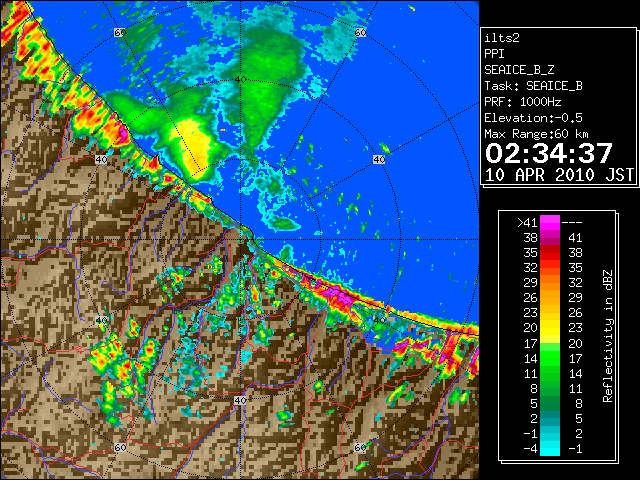Click the timestamp "02:34:37"
The height and width of the screenshot is (480, 640).
tap(549, 153)
